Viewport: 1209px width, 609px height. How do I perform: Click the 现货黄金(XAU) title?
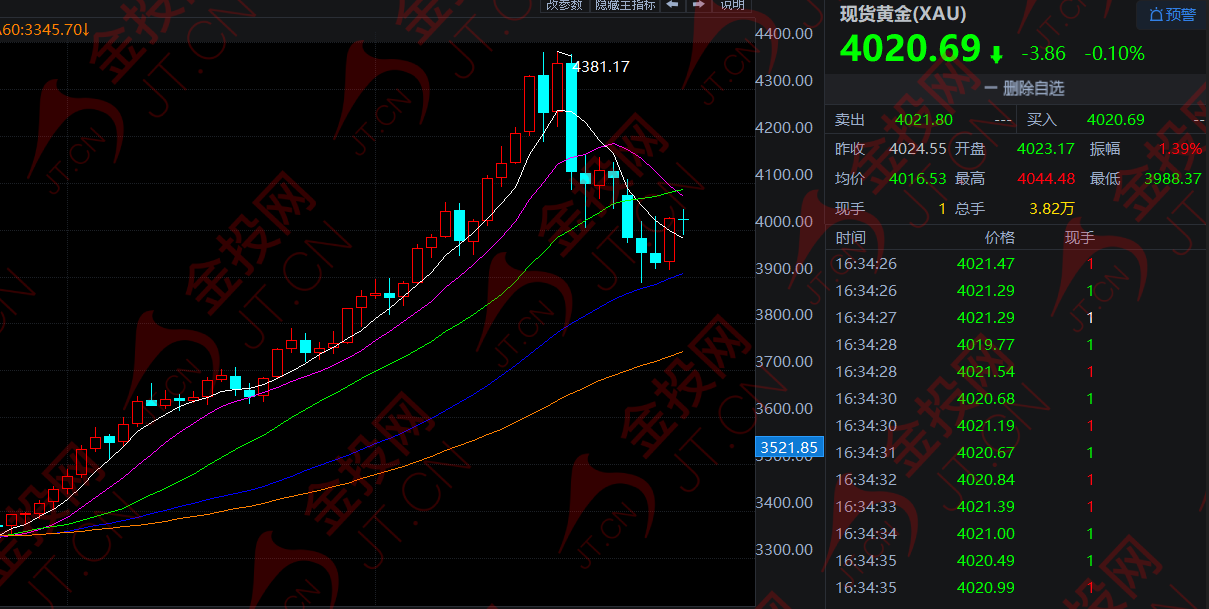point(902,14)
